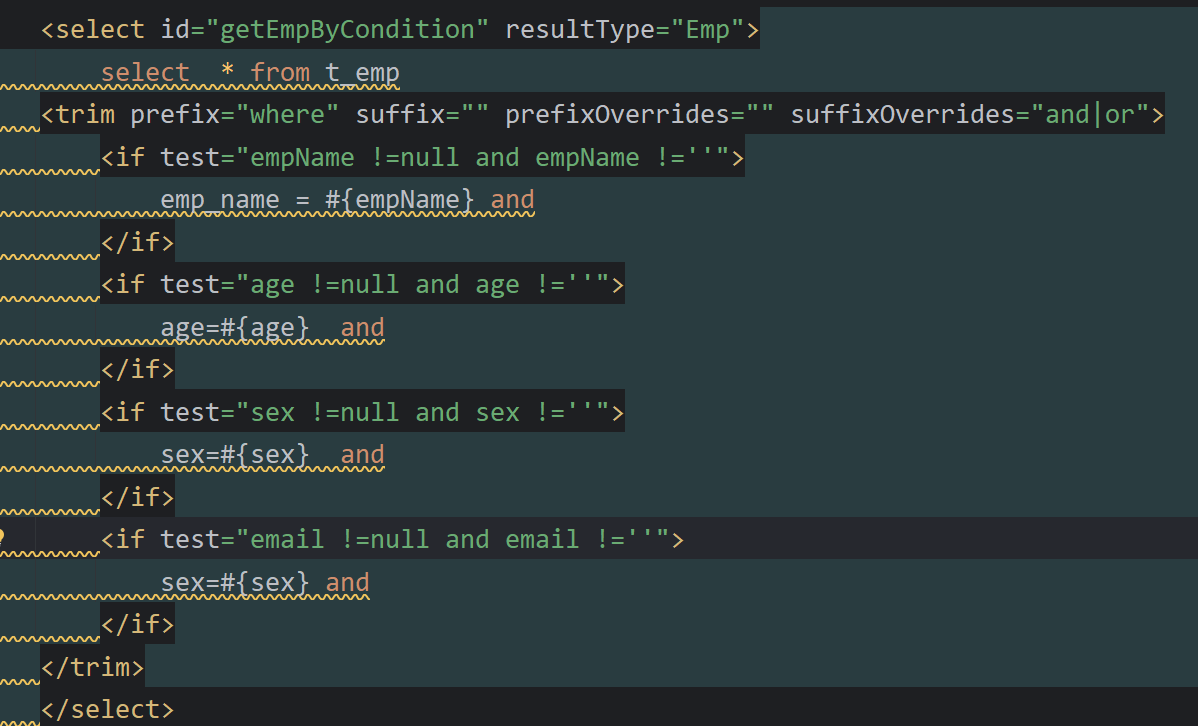Click the resultType "Emp" value

pos(708,30)
